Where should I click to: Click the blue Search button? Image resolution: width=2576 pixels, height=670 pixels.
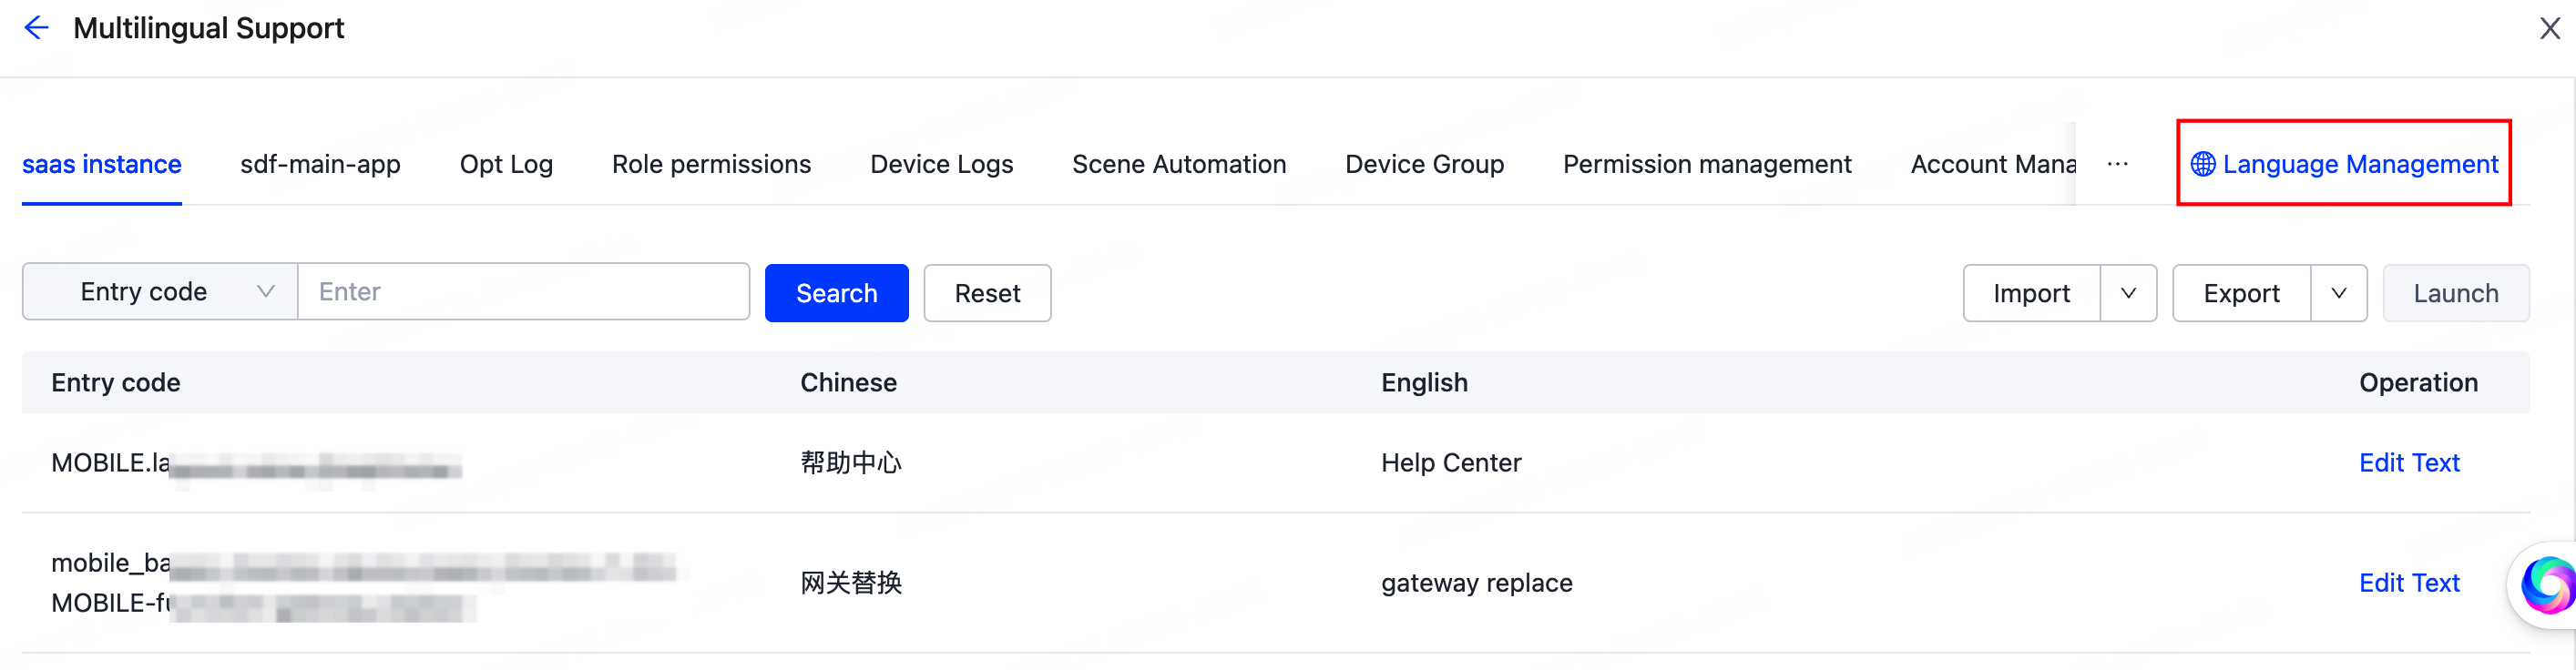click(836, 293)
